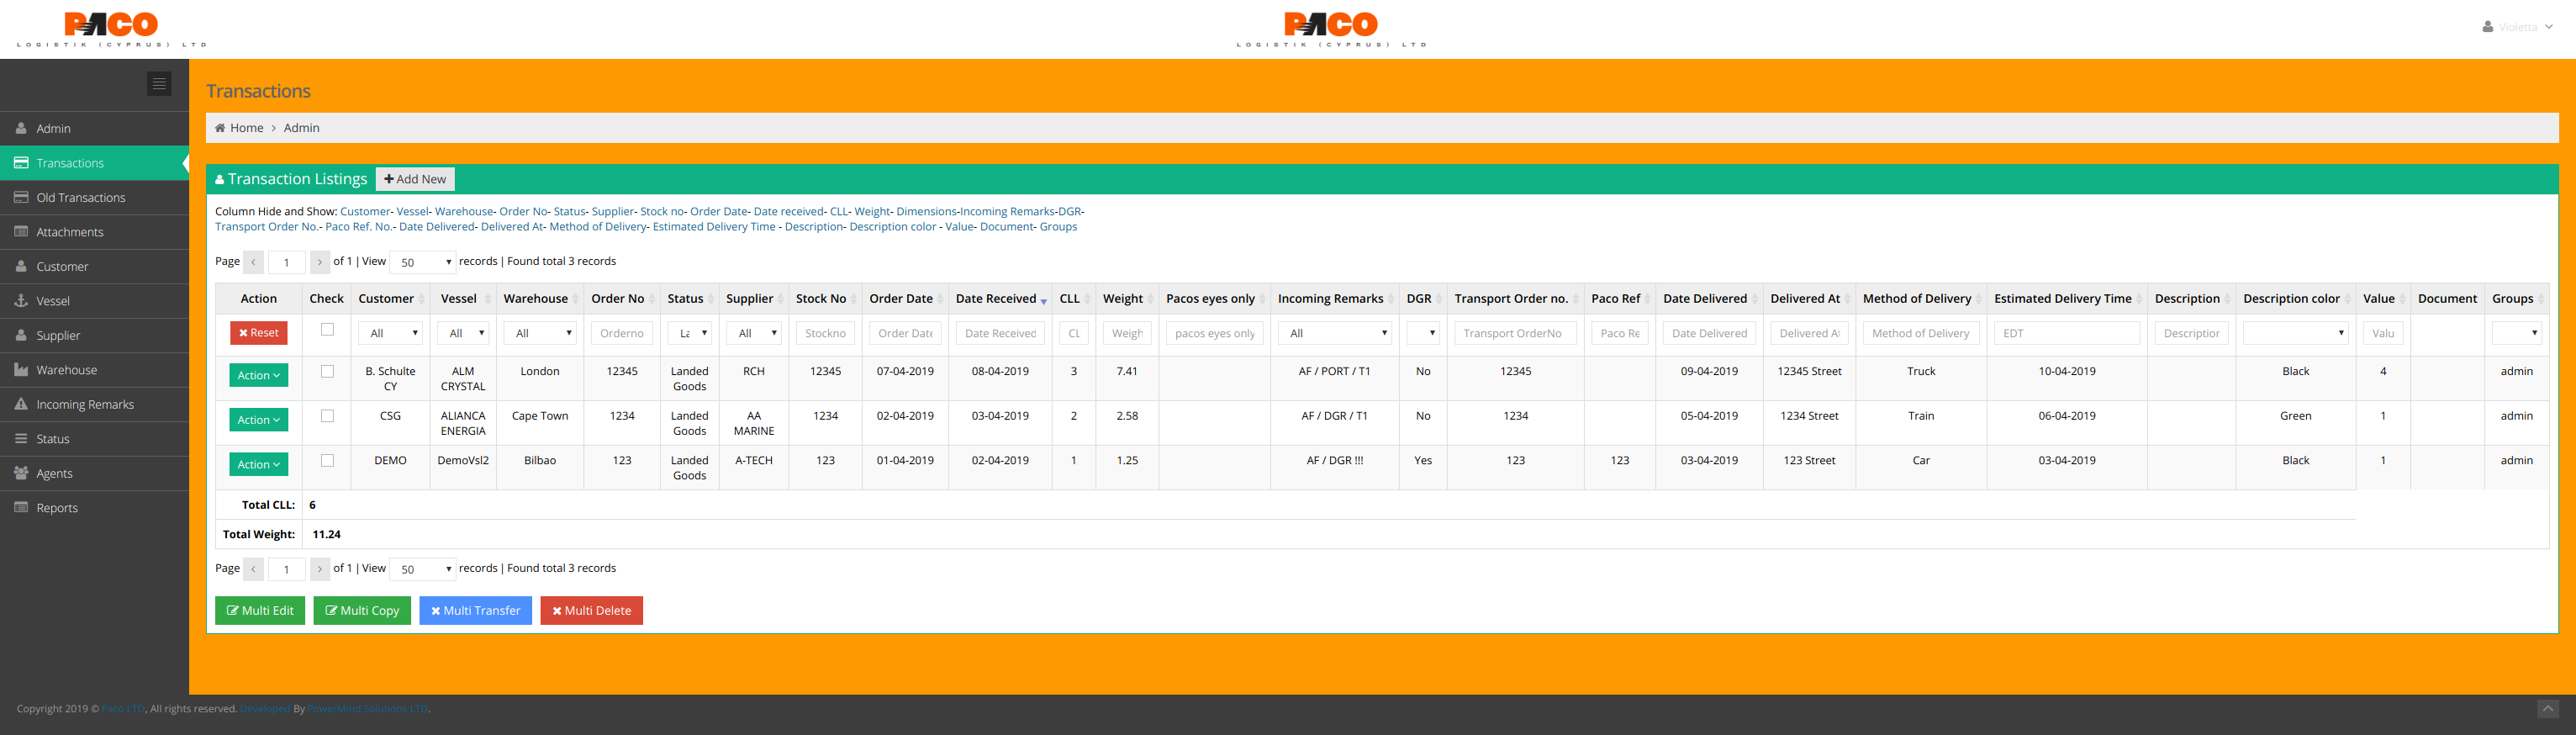This screenshot has width=2576, height=735.
Task: Select the DEMO row checkbox
Action: pyautogui.click(x=327, y=461)
